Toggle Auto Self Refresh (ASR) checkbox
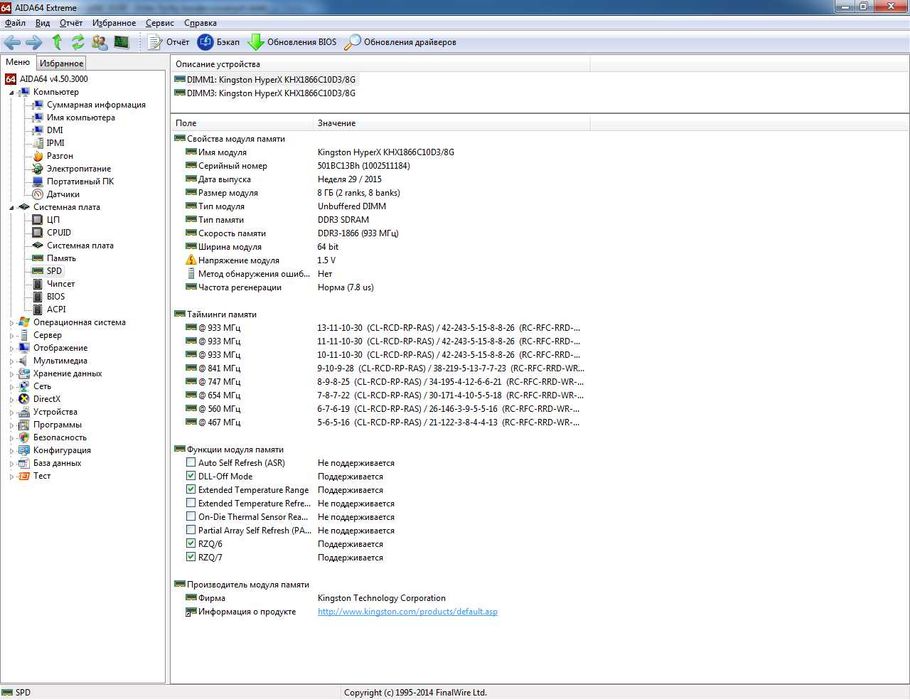Viewport: 910px width, 700px height. pyautogui.click(x=190, y=463)
